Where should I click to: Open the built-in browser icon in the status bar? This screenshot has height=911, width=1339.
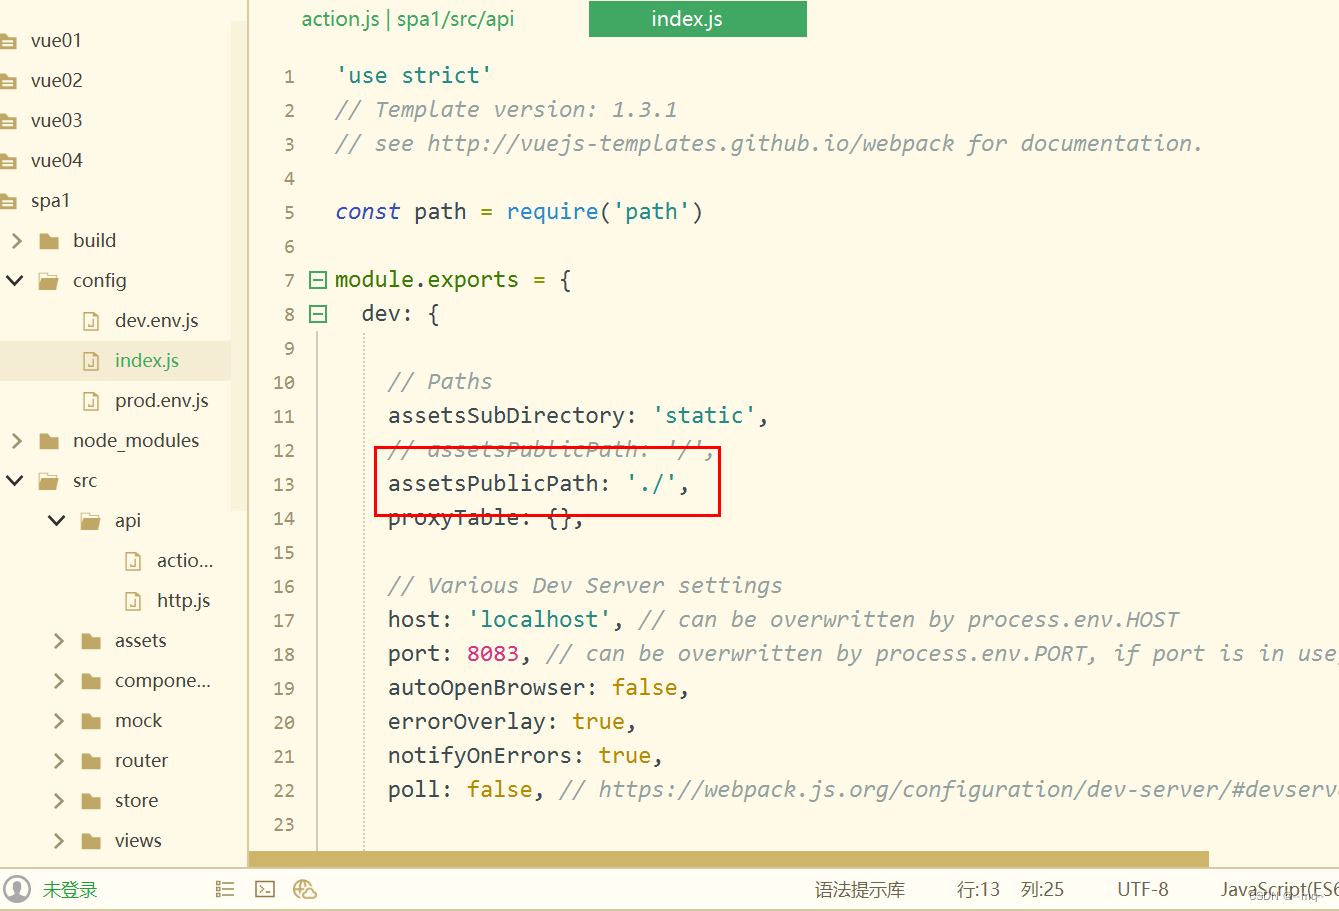point(305,889)
